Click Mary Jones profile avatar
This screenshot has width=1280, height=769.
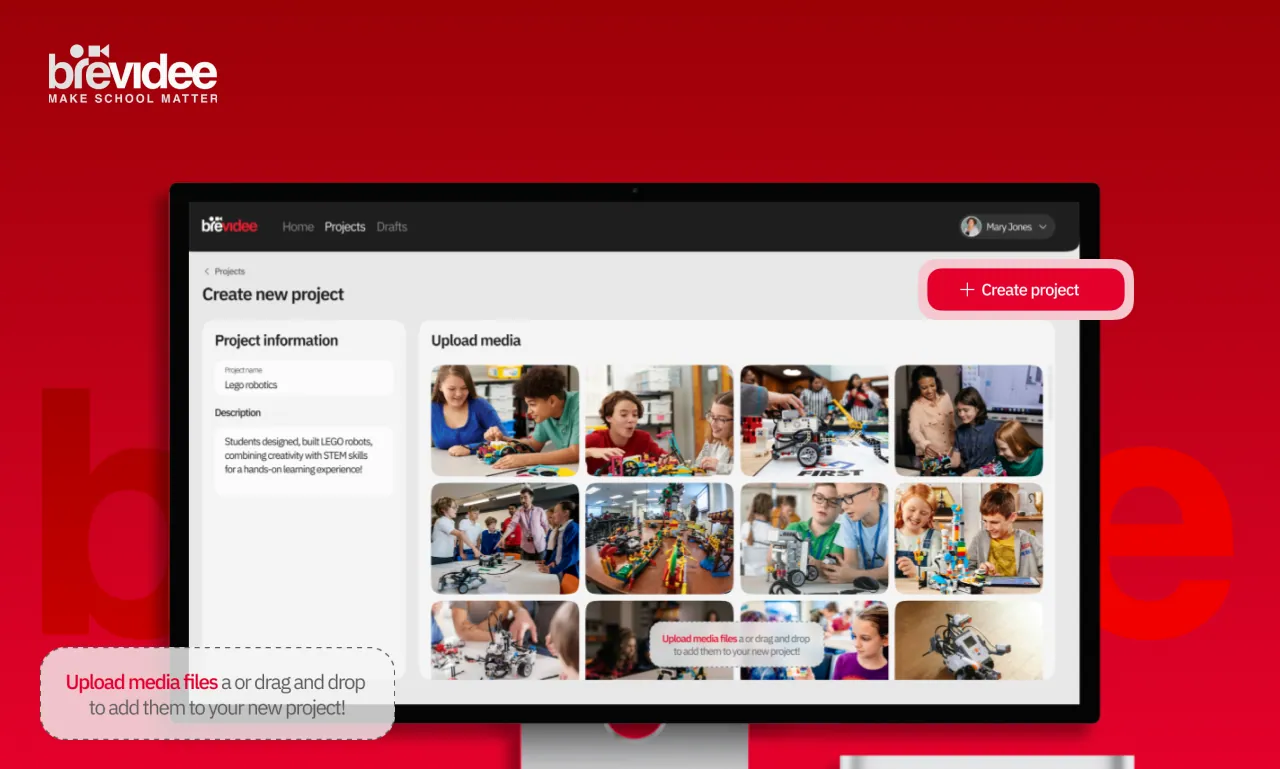pos(971,227)
